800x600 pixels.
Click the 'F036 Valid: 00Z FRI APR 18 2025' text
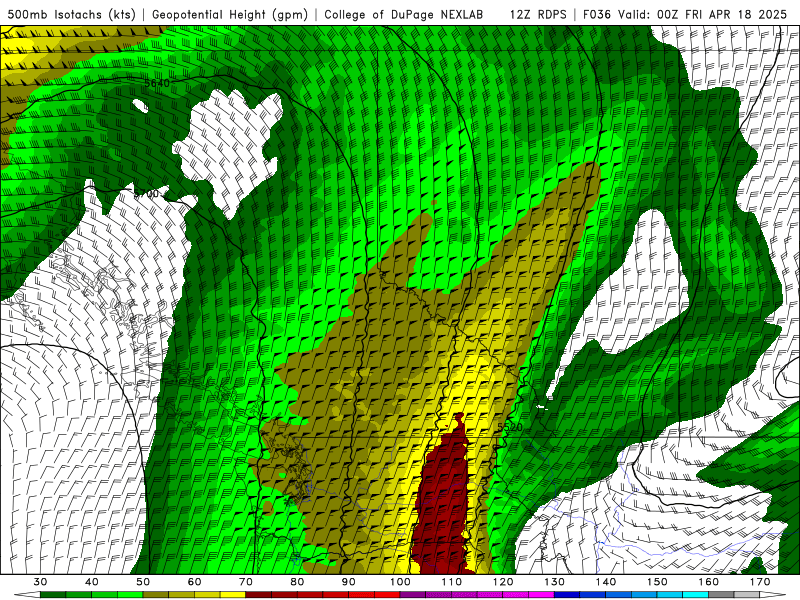[x=685, y=15]
